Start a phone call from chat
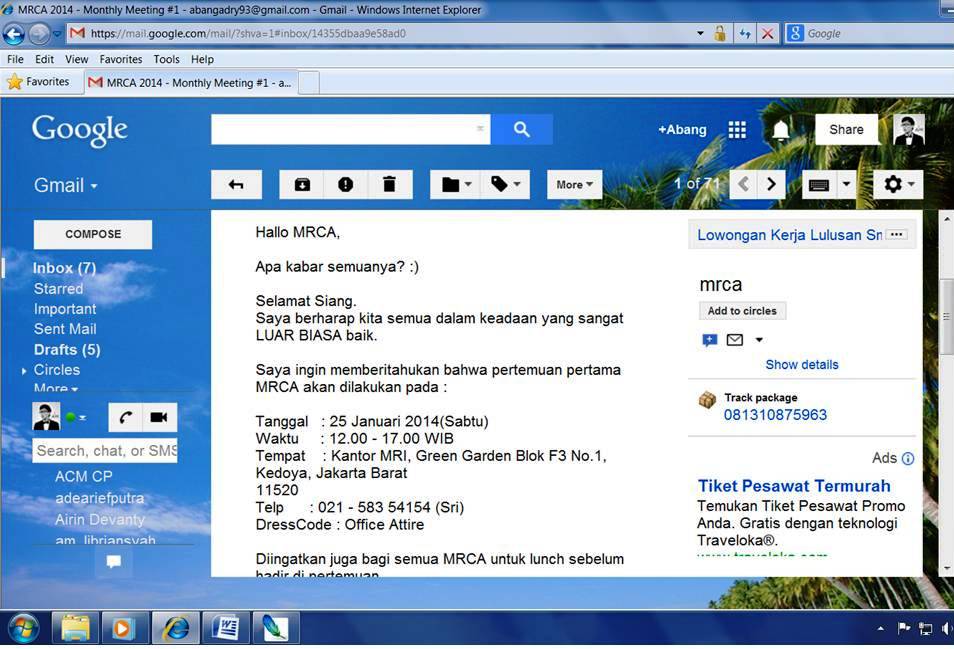Screen dimensions: 954x649 (x=125, y=417)
